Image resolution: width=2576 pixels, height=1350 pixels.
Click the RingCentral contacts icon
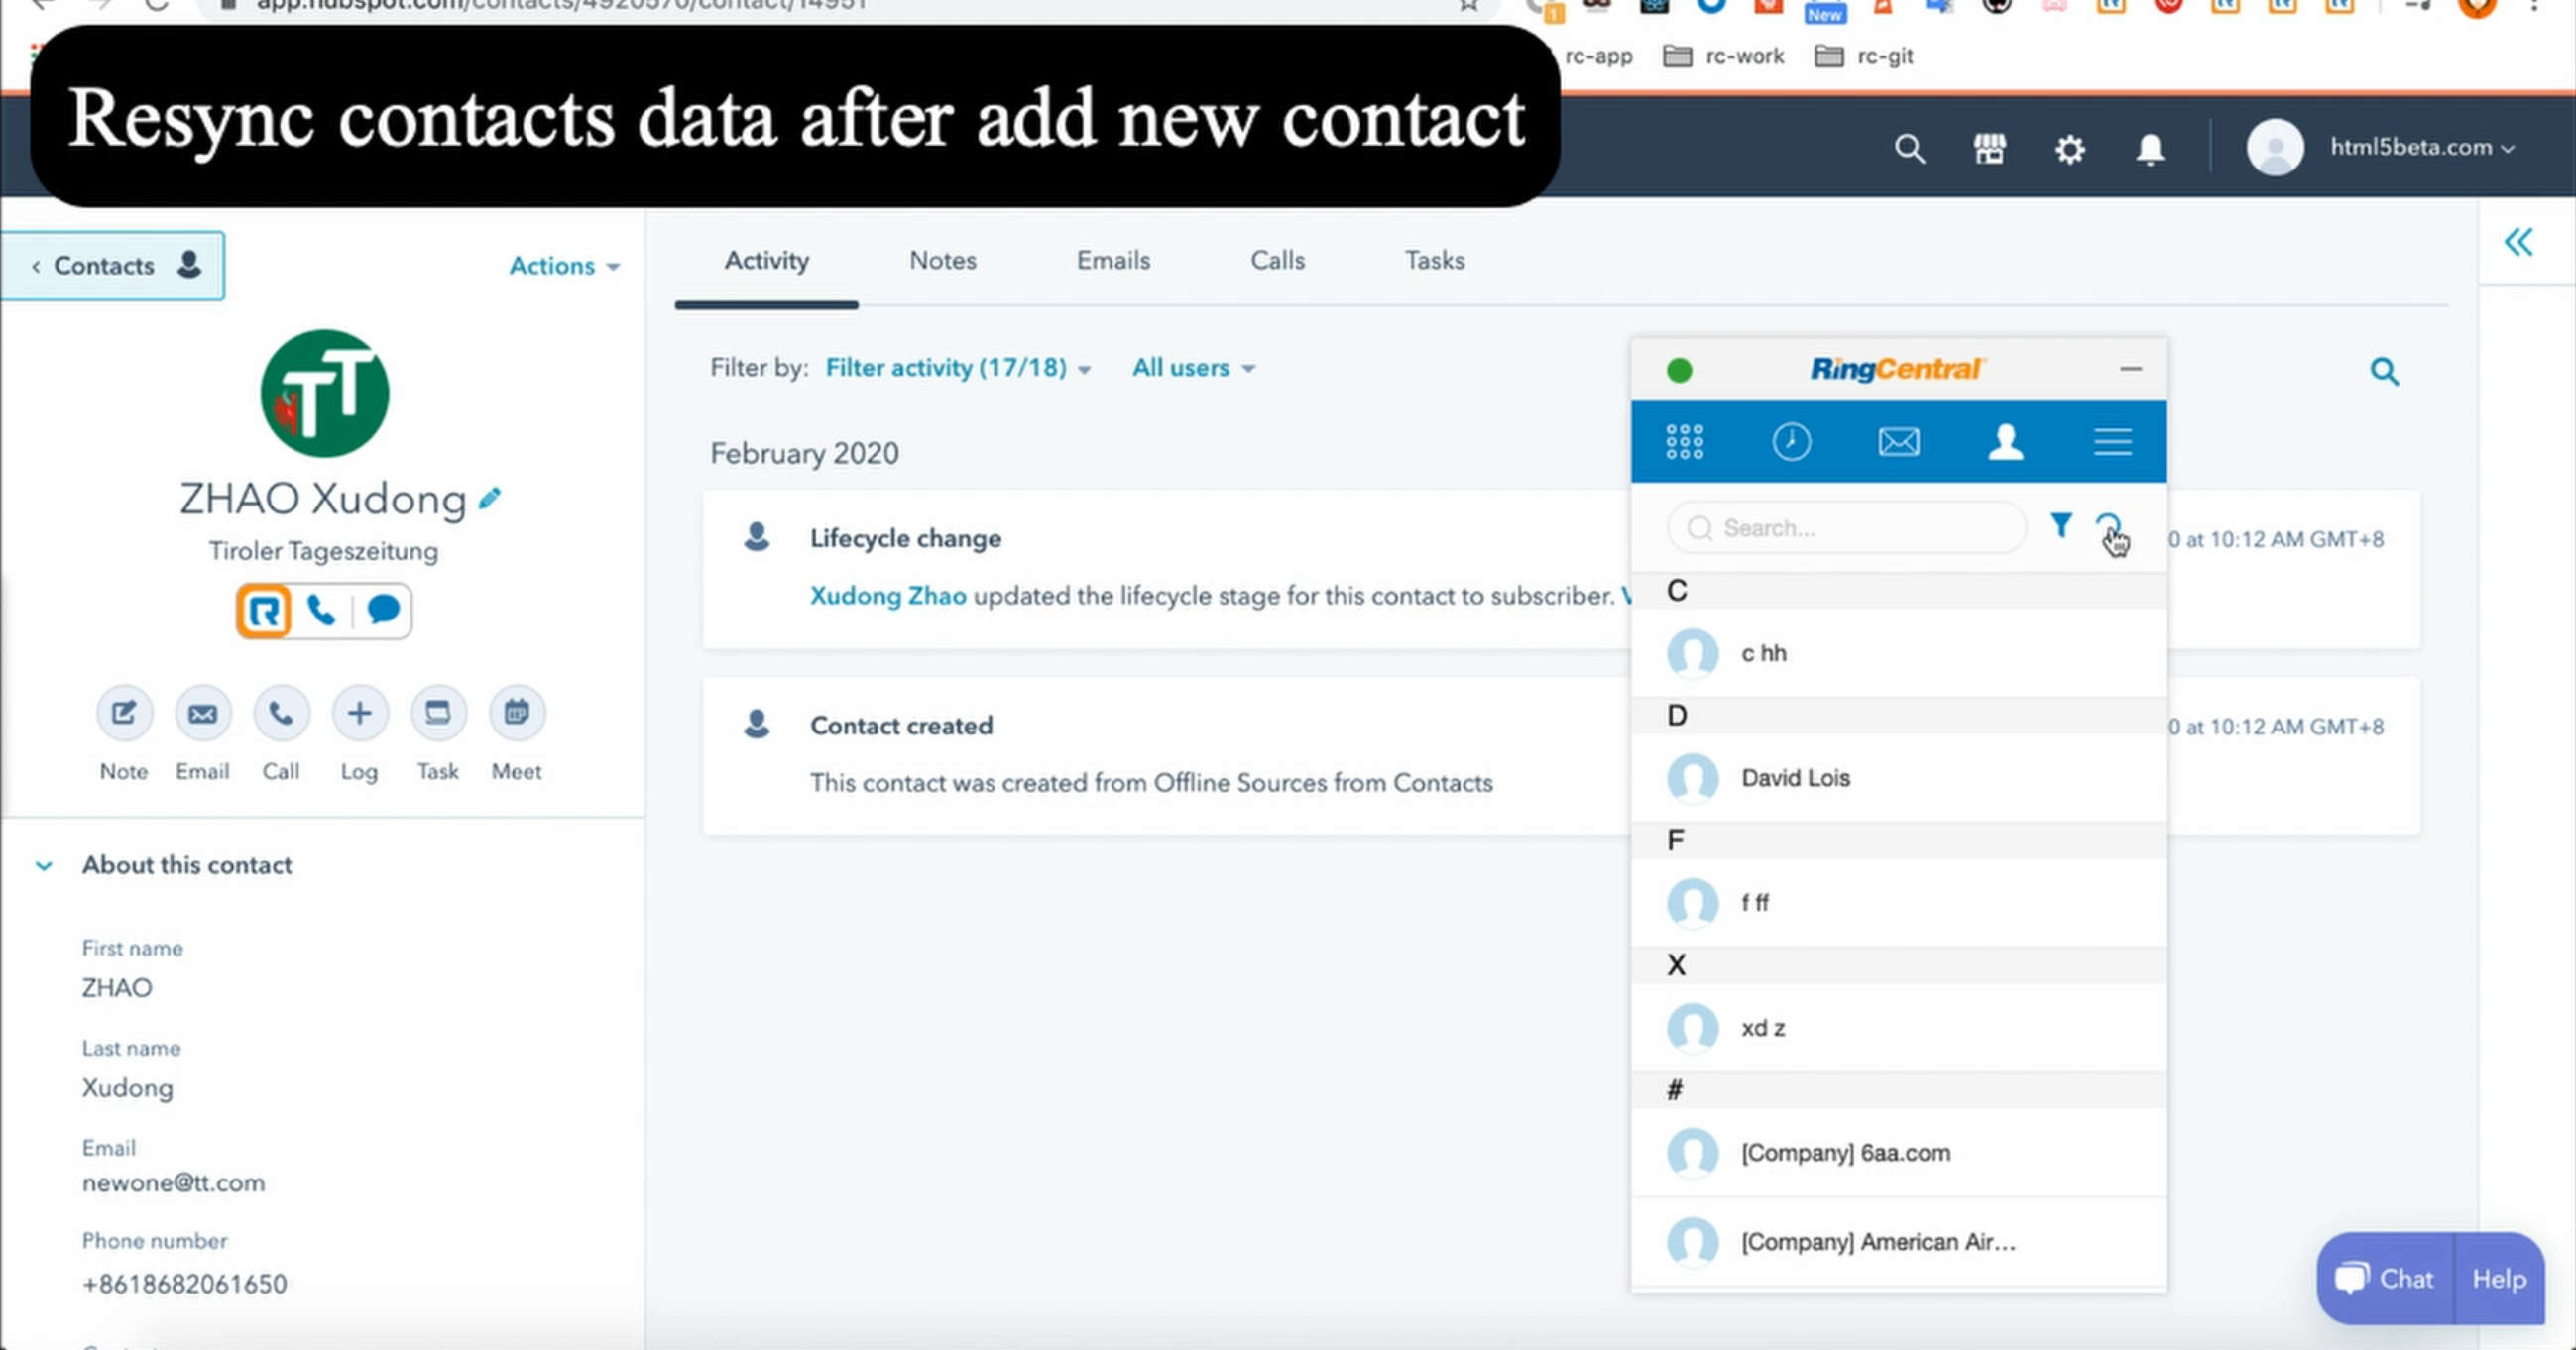click(x=2005, y=441)
